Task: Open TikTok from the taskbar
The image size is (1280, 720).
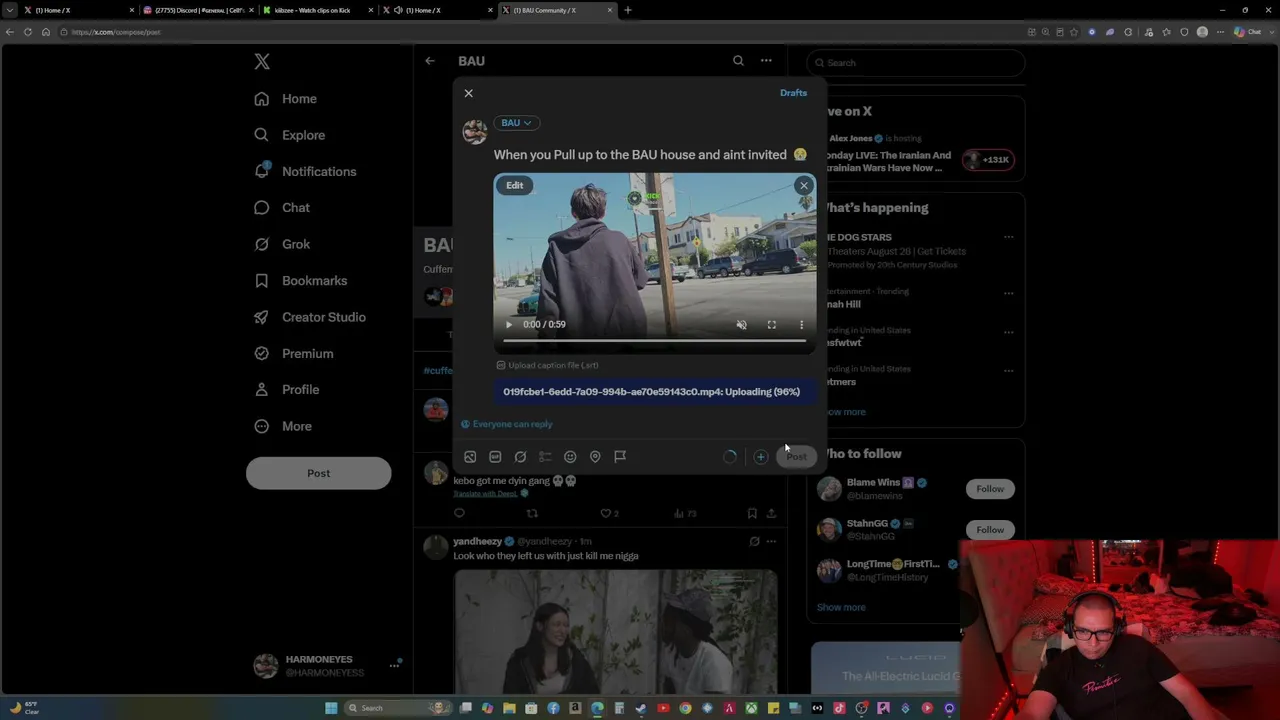Action: [839, 708]
